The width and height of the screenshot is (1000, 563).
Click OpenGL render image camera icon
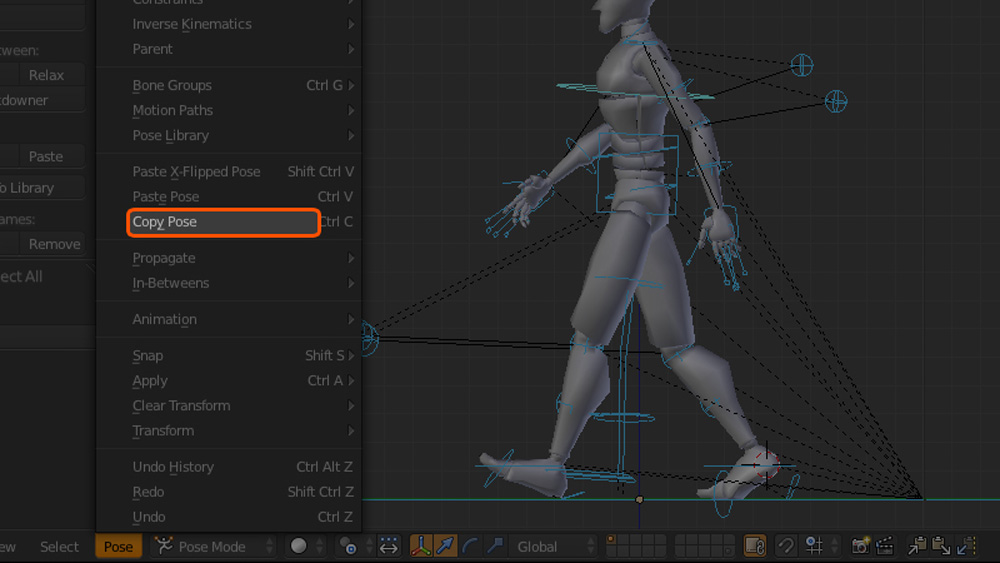(x=860, y=546)
